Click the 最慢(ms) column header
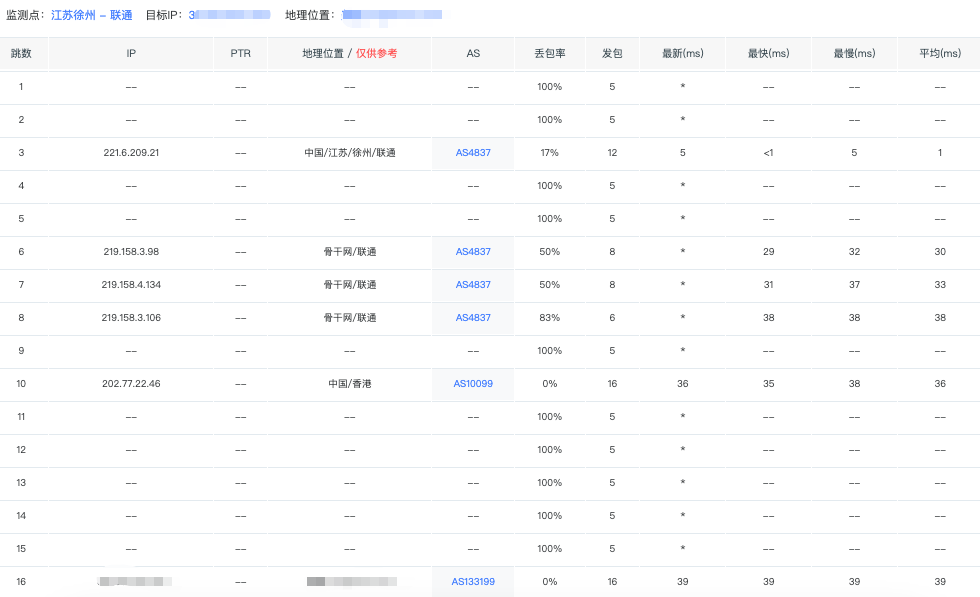 click(854, 53)
